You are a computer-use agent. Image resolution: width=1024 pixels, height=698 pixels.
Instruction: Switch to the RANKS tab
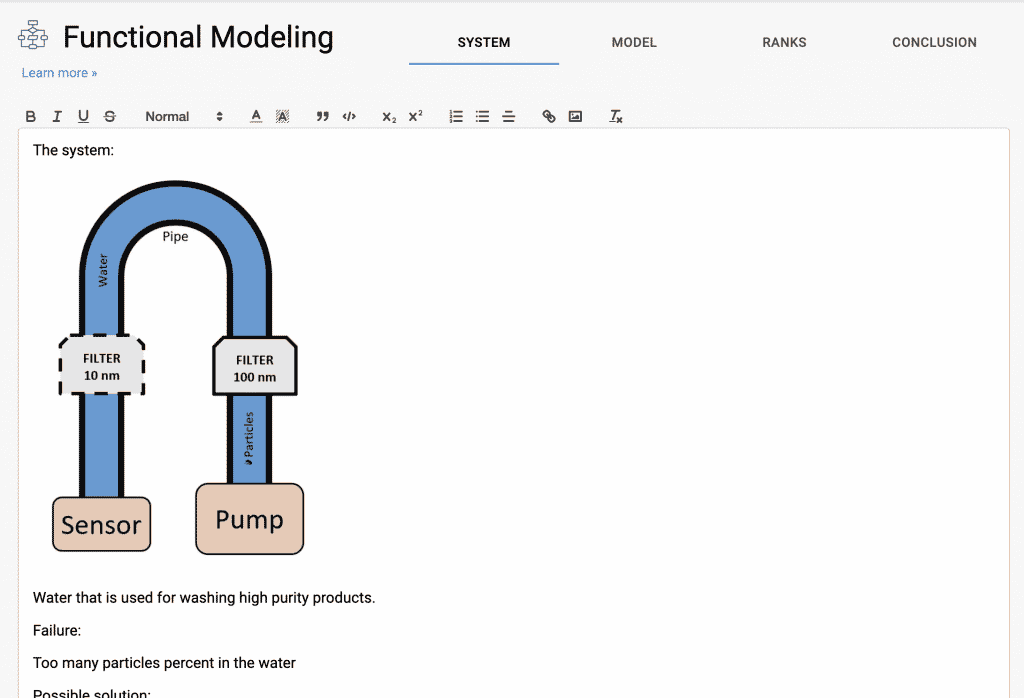(784, 42)
